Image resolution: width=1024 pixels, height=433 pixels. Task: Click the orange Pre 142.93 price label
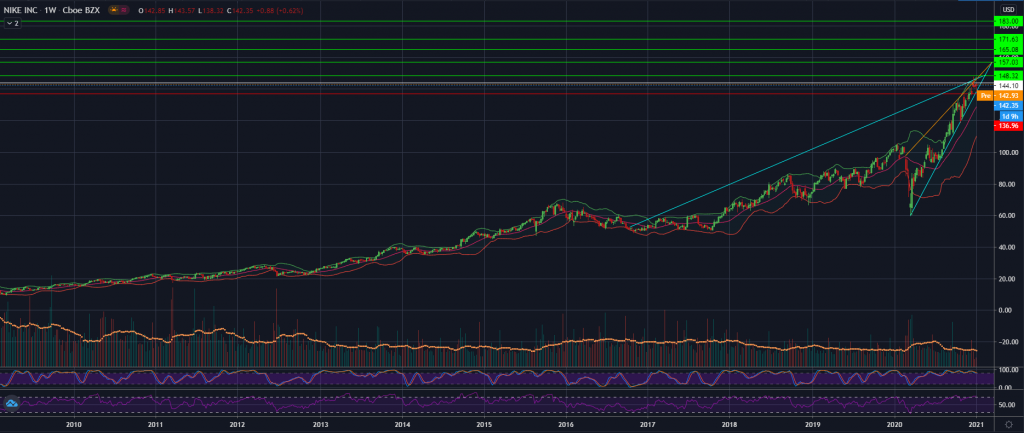pyautogui.click(x=999, y=95)
